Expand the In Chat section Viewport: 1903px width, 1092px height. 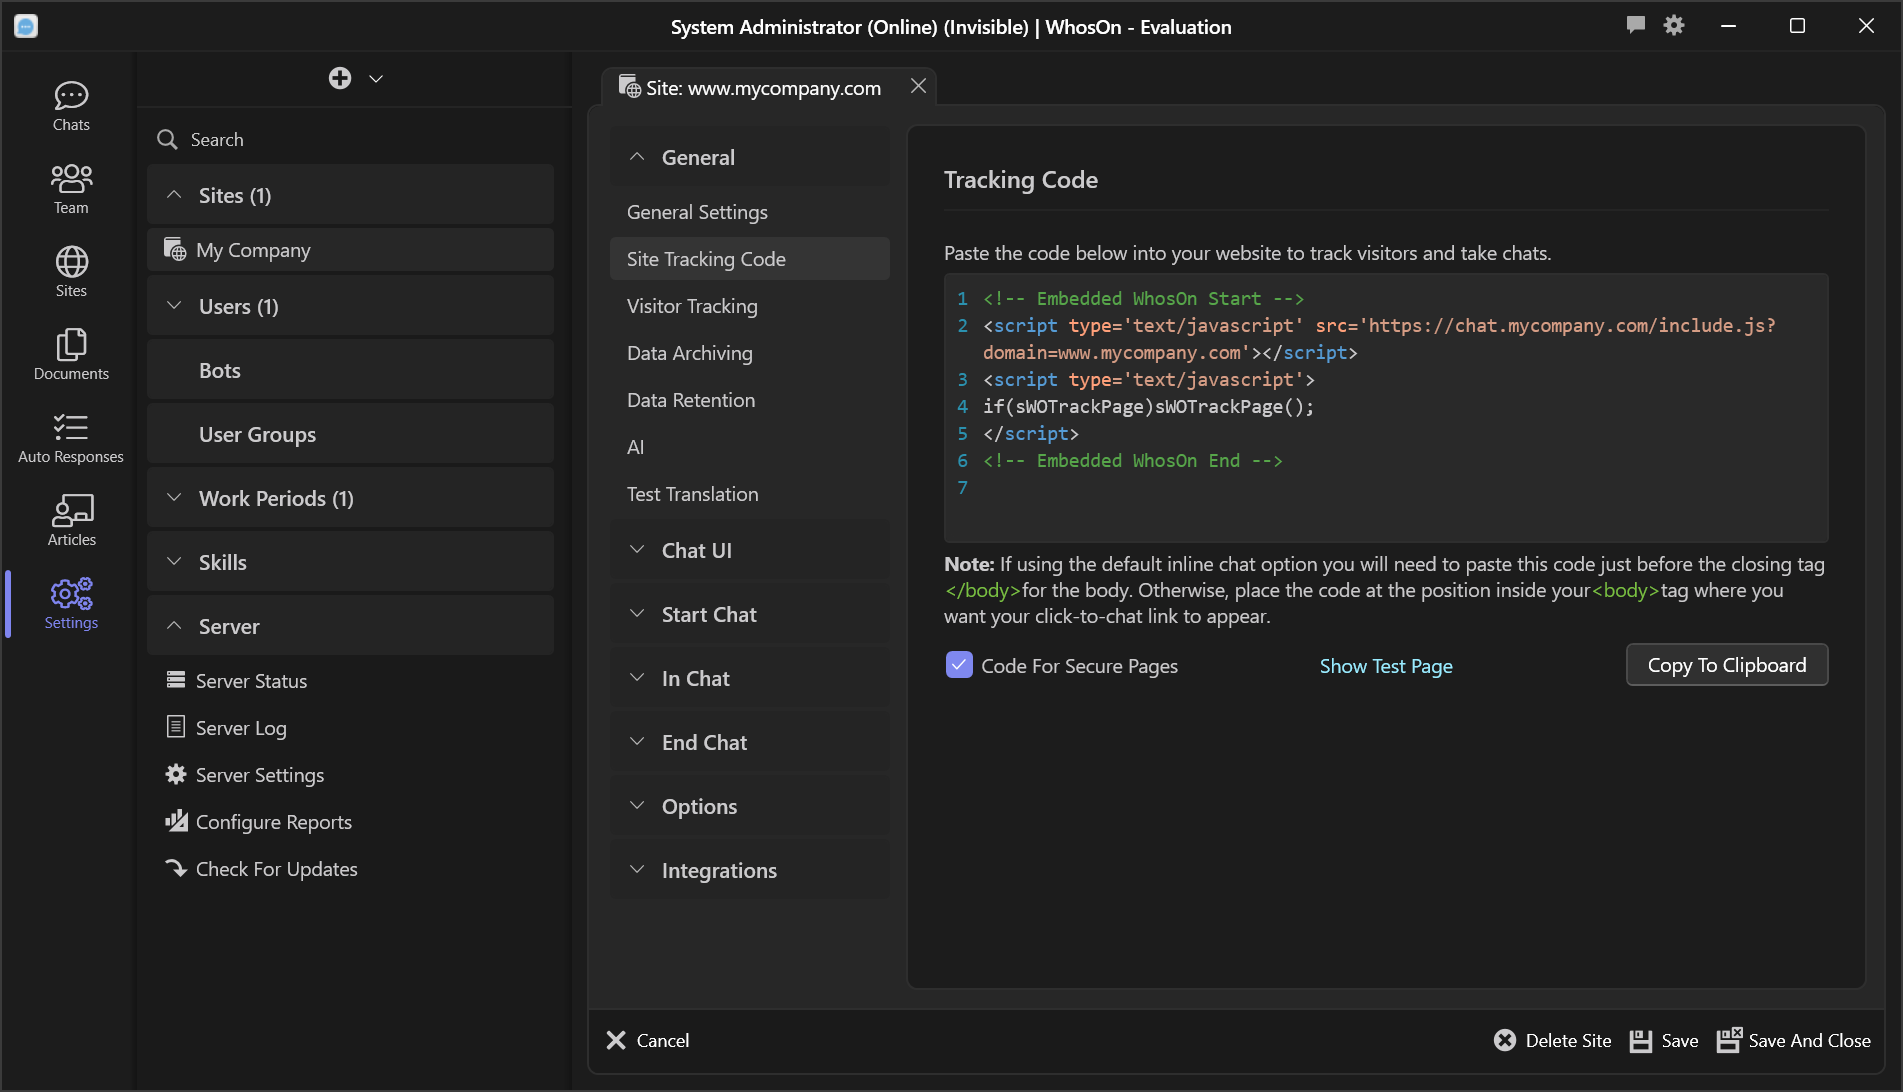pos(750,678)
